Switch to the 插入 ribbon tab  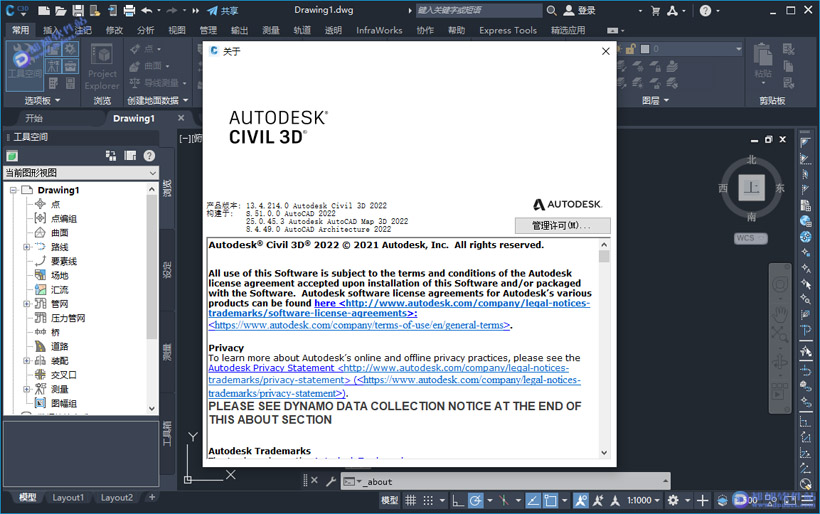(x=51, y=30)
